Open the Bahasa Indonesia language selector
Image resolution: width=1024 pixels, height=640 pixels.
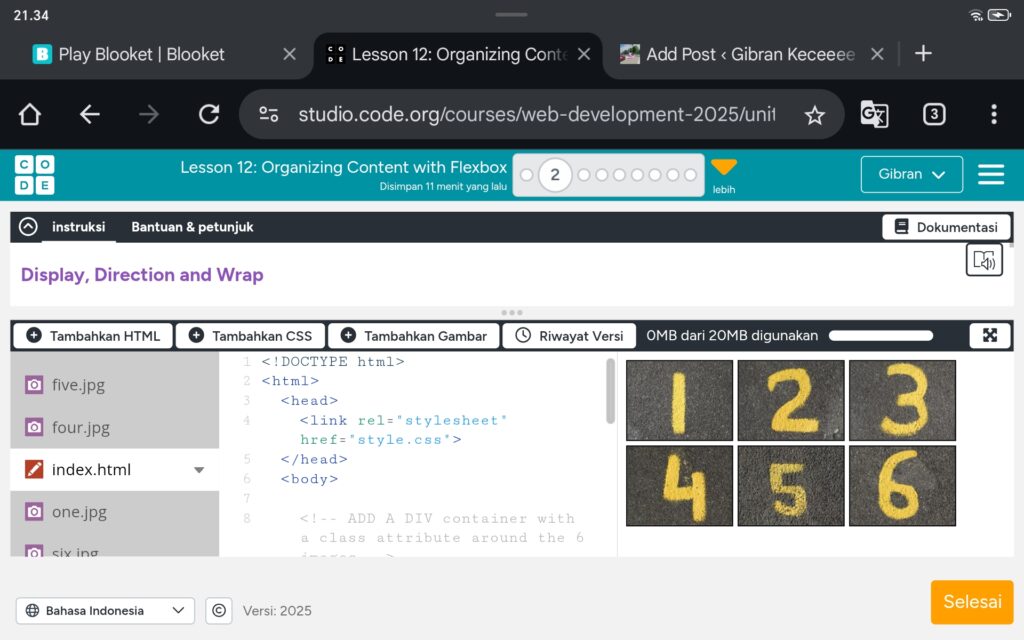point(105,611)
